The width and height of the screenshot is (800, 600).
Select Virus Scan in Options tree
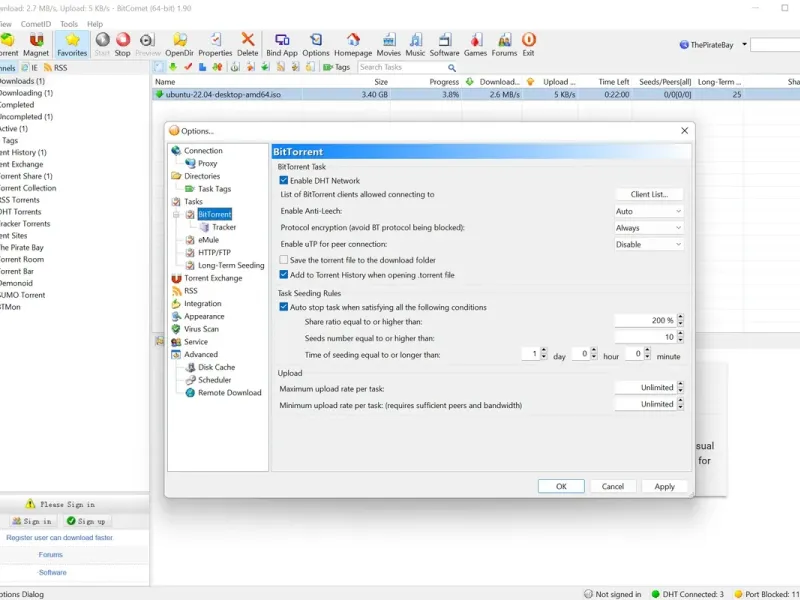[x=202, y=329]
